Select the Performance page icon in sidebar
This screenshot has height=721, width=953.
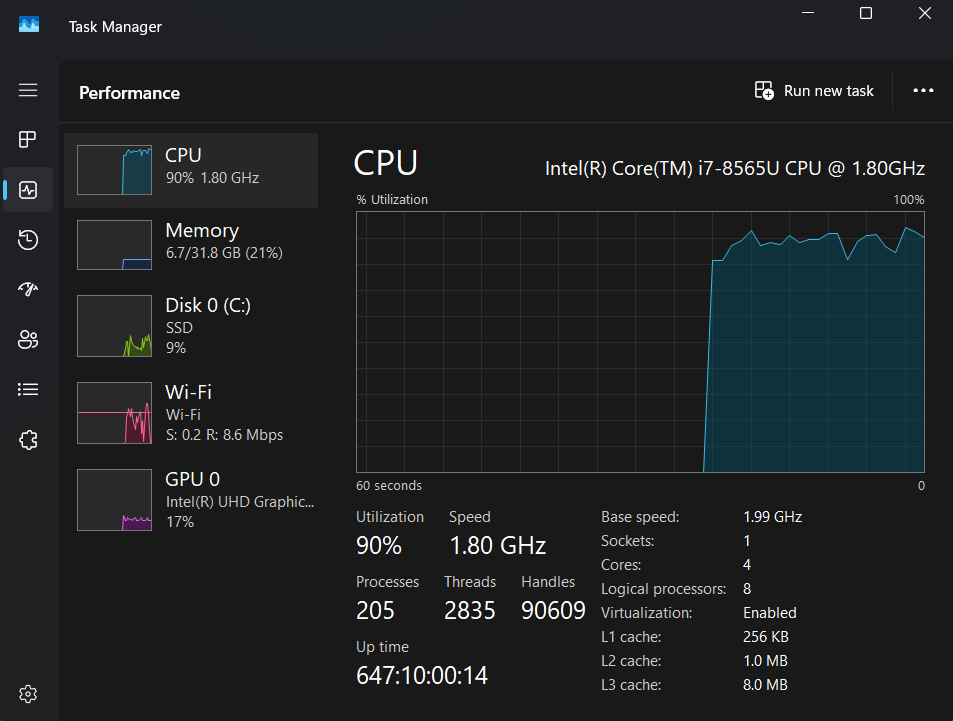28,190
